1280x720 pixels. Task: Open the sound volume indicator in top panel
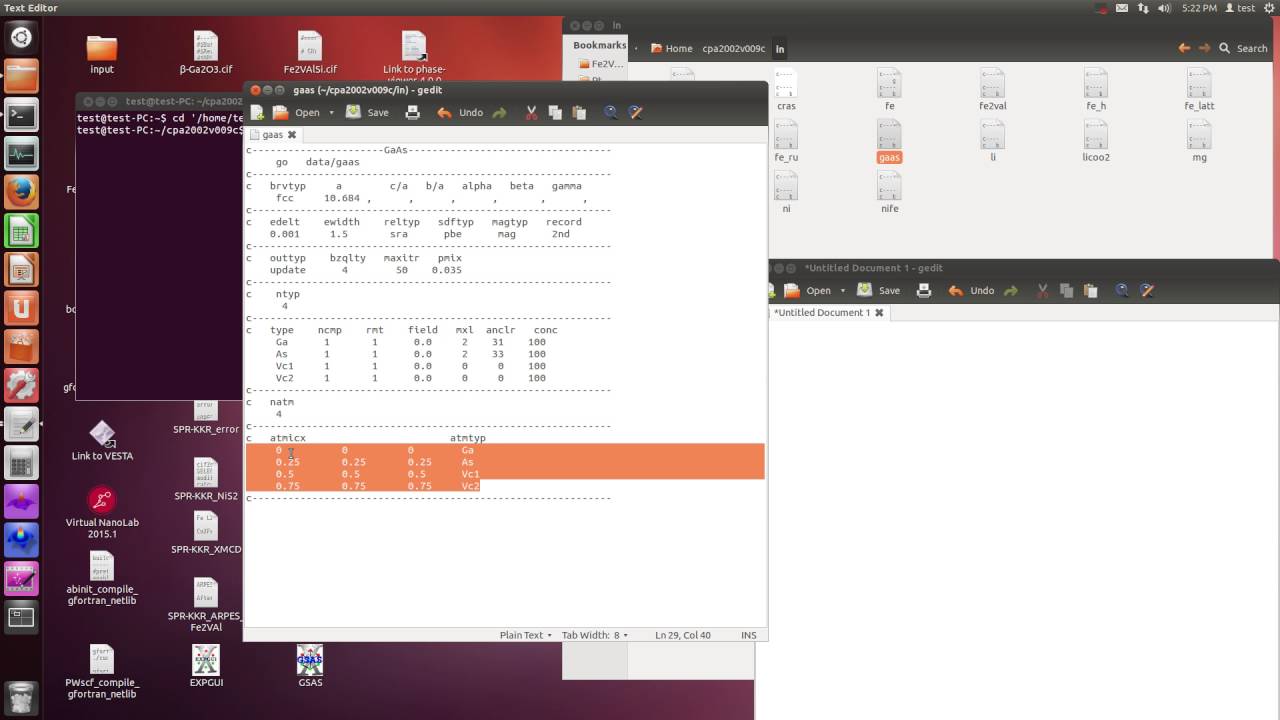[x=1163, y=8]
